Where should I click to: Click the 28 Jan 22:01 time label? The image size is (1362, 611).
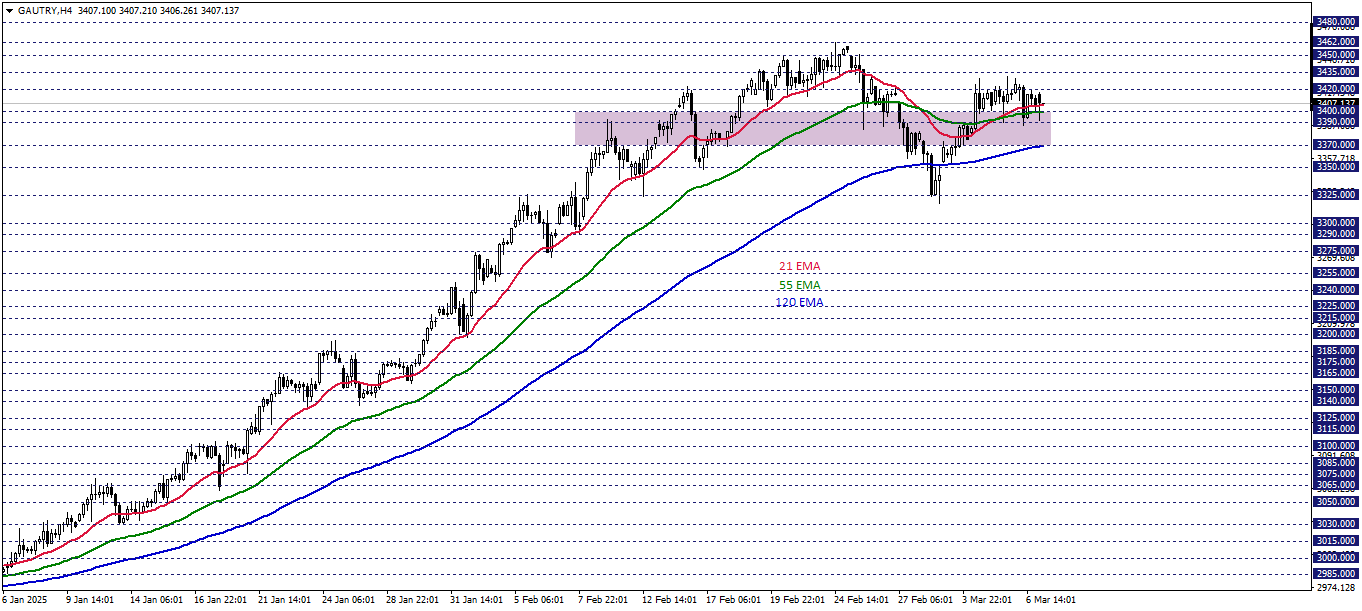pos(413,600)
